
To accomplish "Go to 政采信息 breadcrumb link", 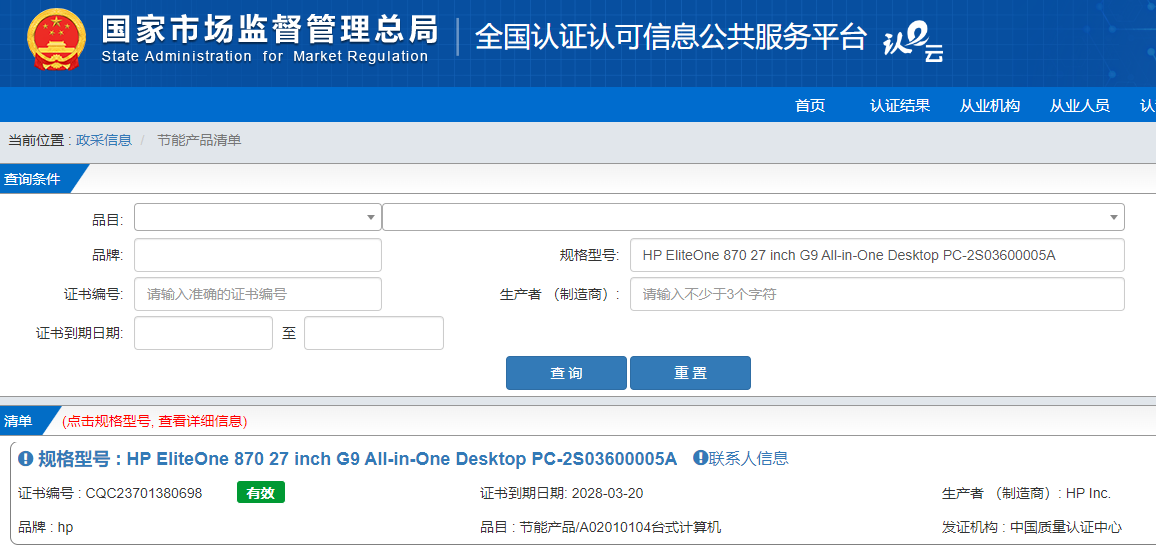I will click(104, 140).
